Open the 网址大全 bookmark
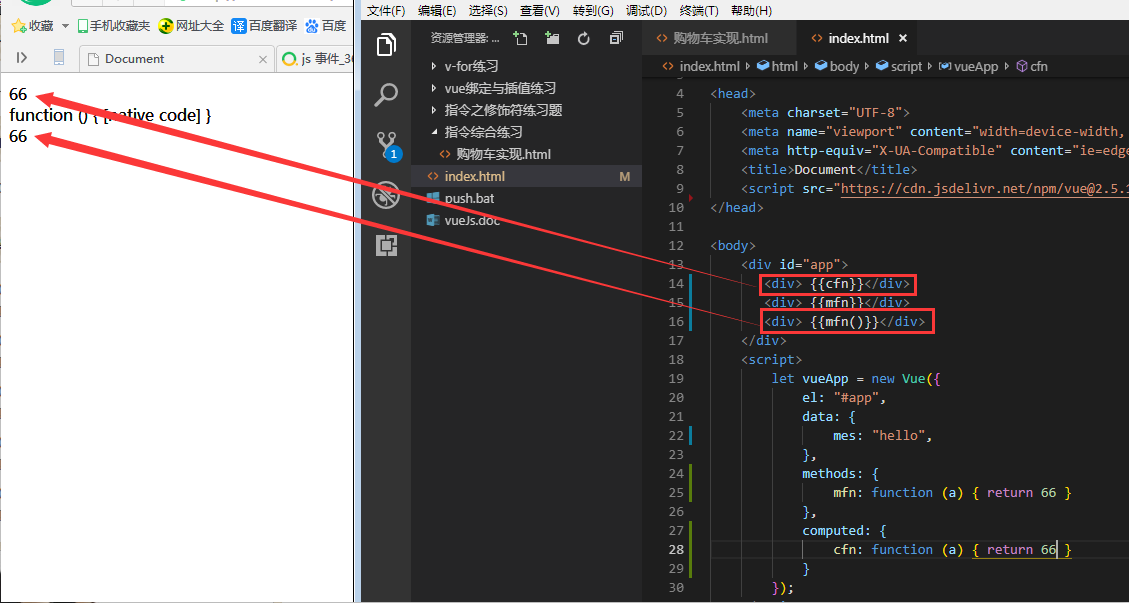The width and height of the screenshot is (1129, 603). tap(191, 26)
